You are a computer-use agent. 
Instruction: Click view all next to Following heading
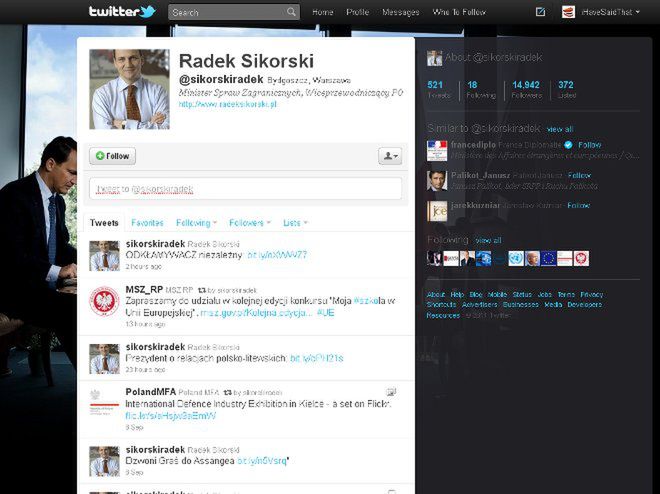coord(488,240)
